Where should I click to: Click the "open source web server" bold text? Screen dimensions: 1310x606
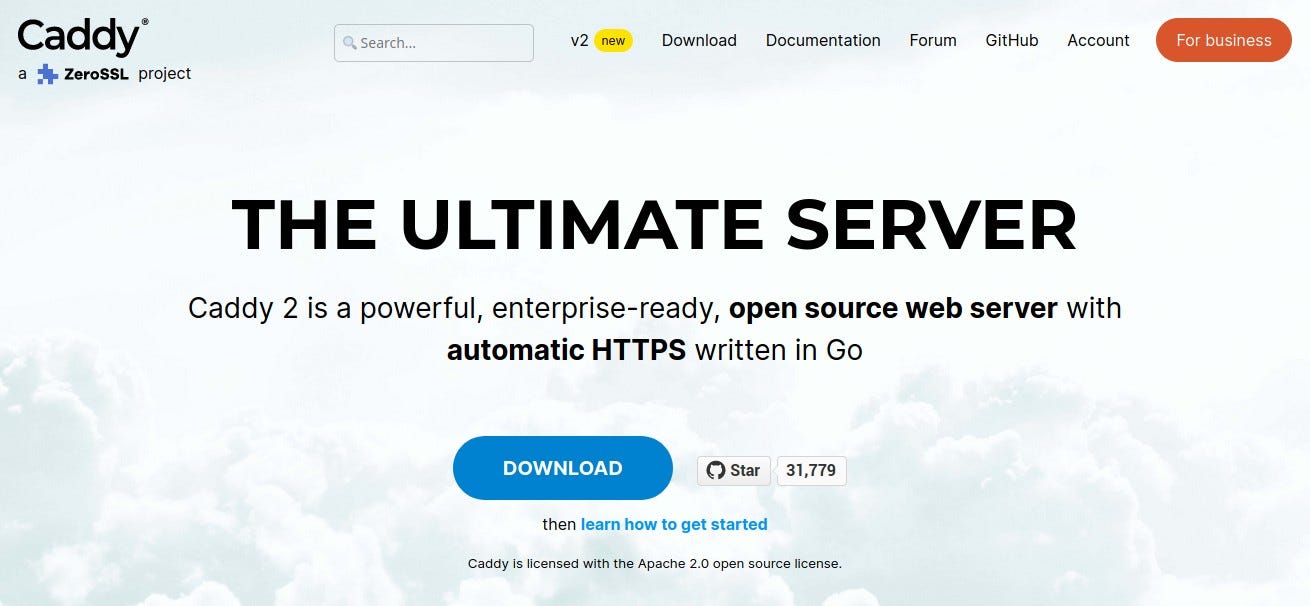[893, 308]
